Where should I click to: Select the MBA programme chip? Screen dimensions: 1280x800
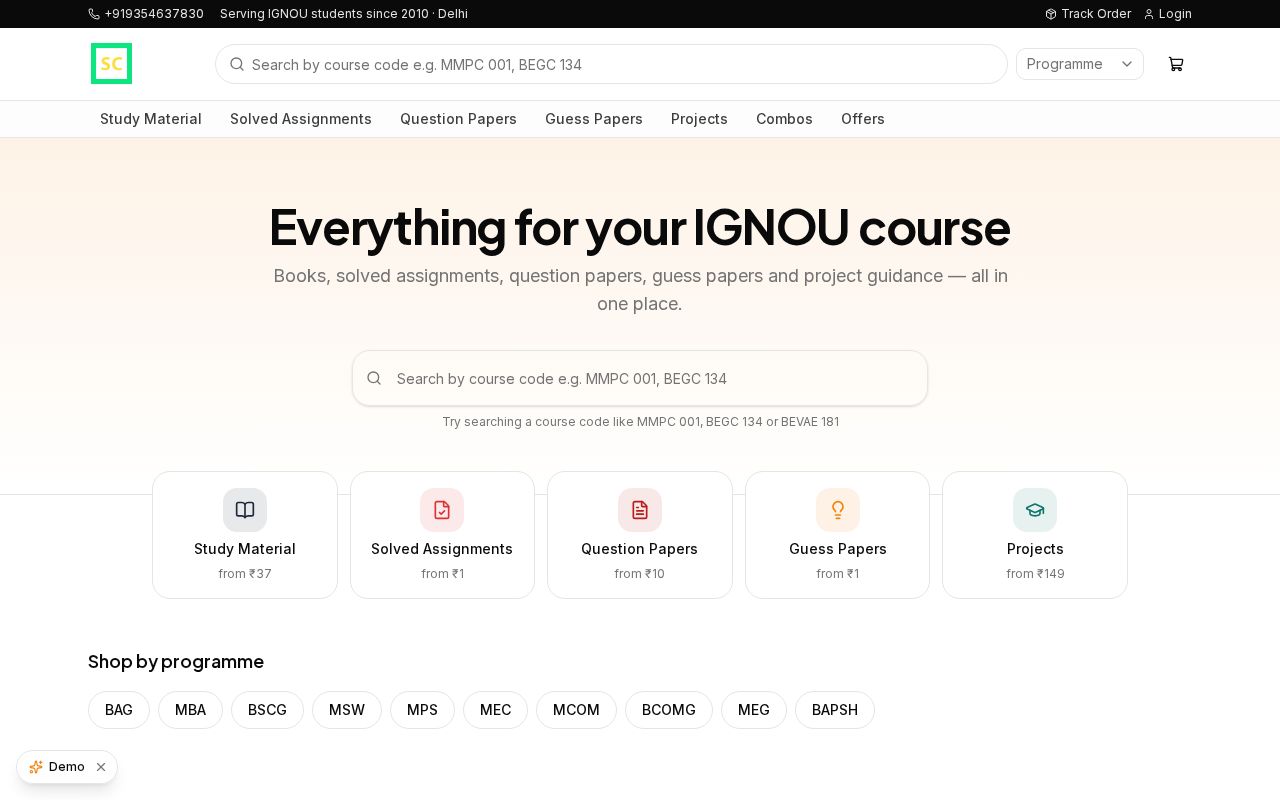[190, 710]
